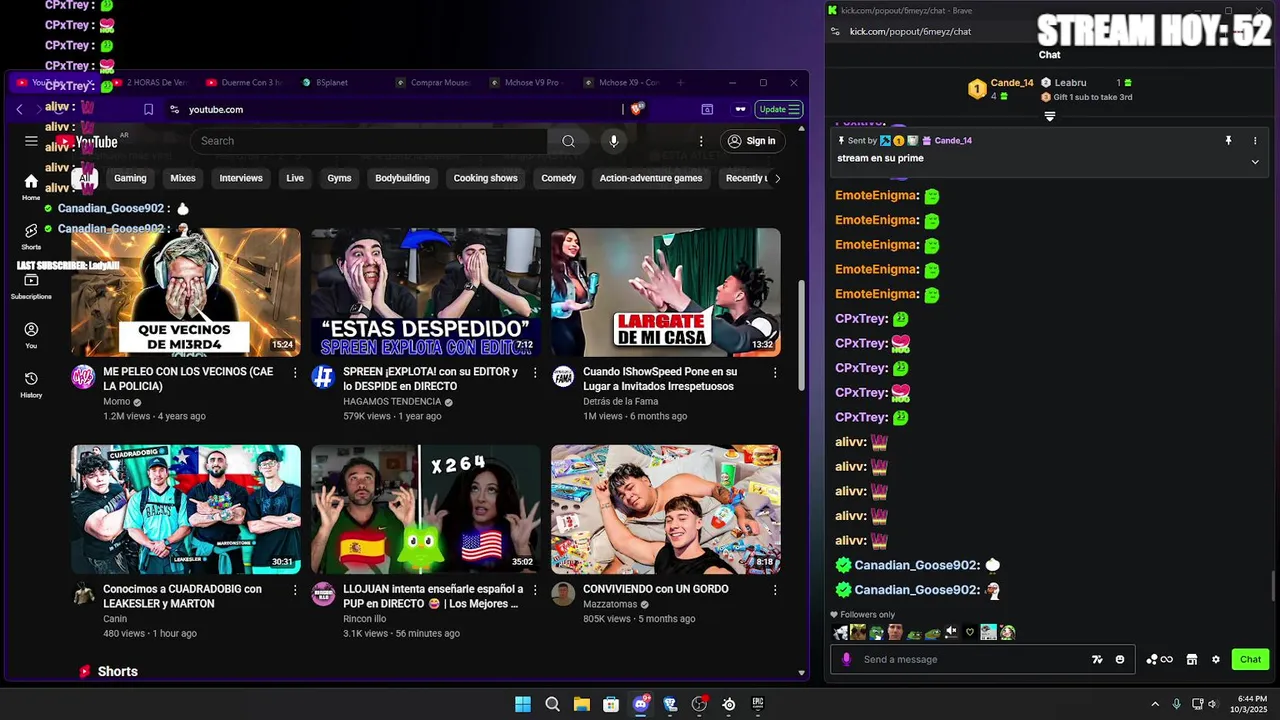
Task: Click the YouTube search magnifier button
Action: (x=568, y=141)
